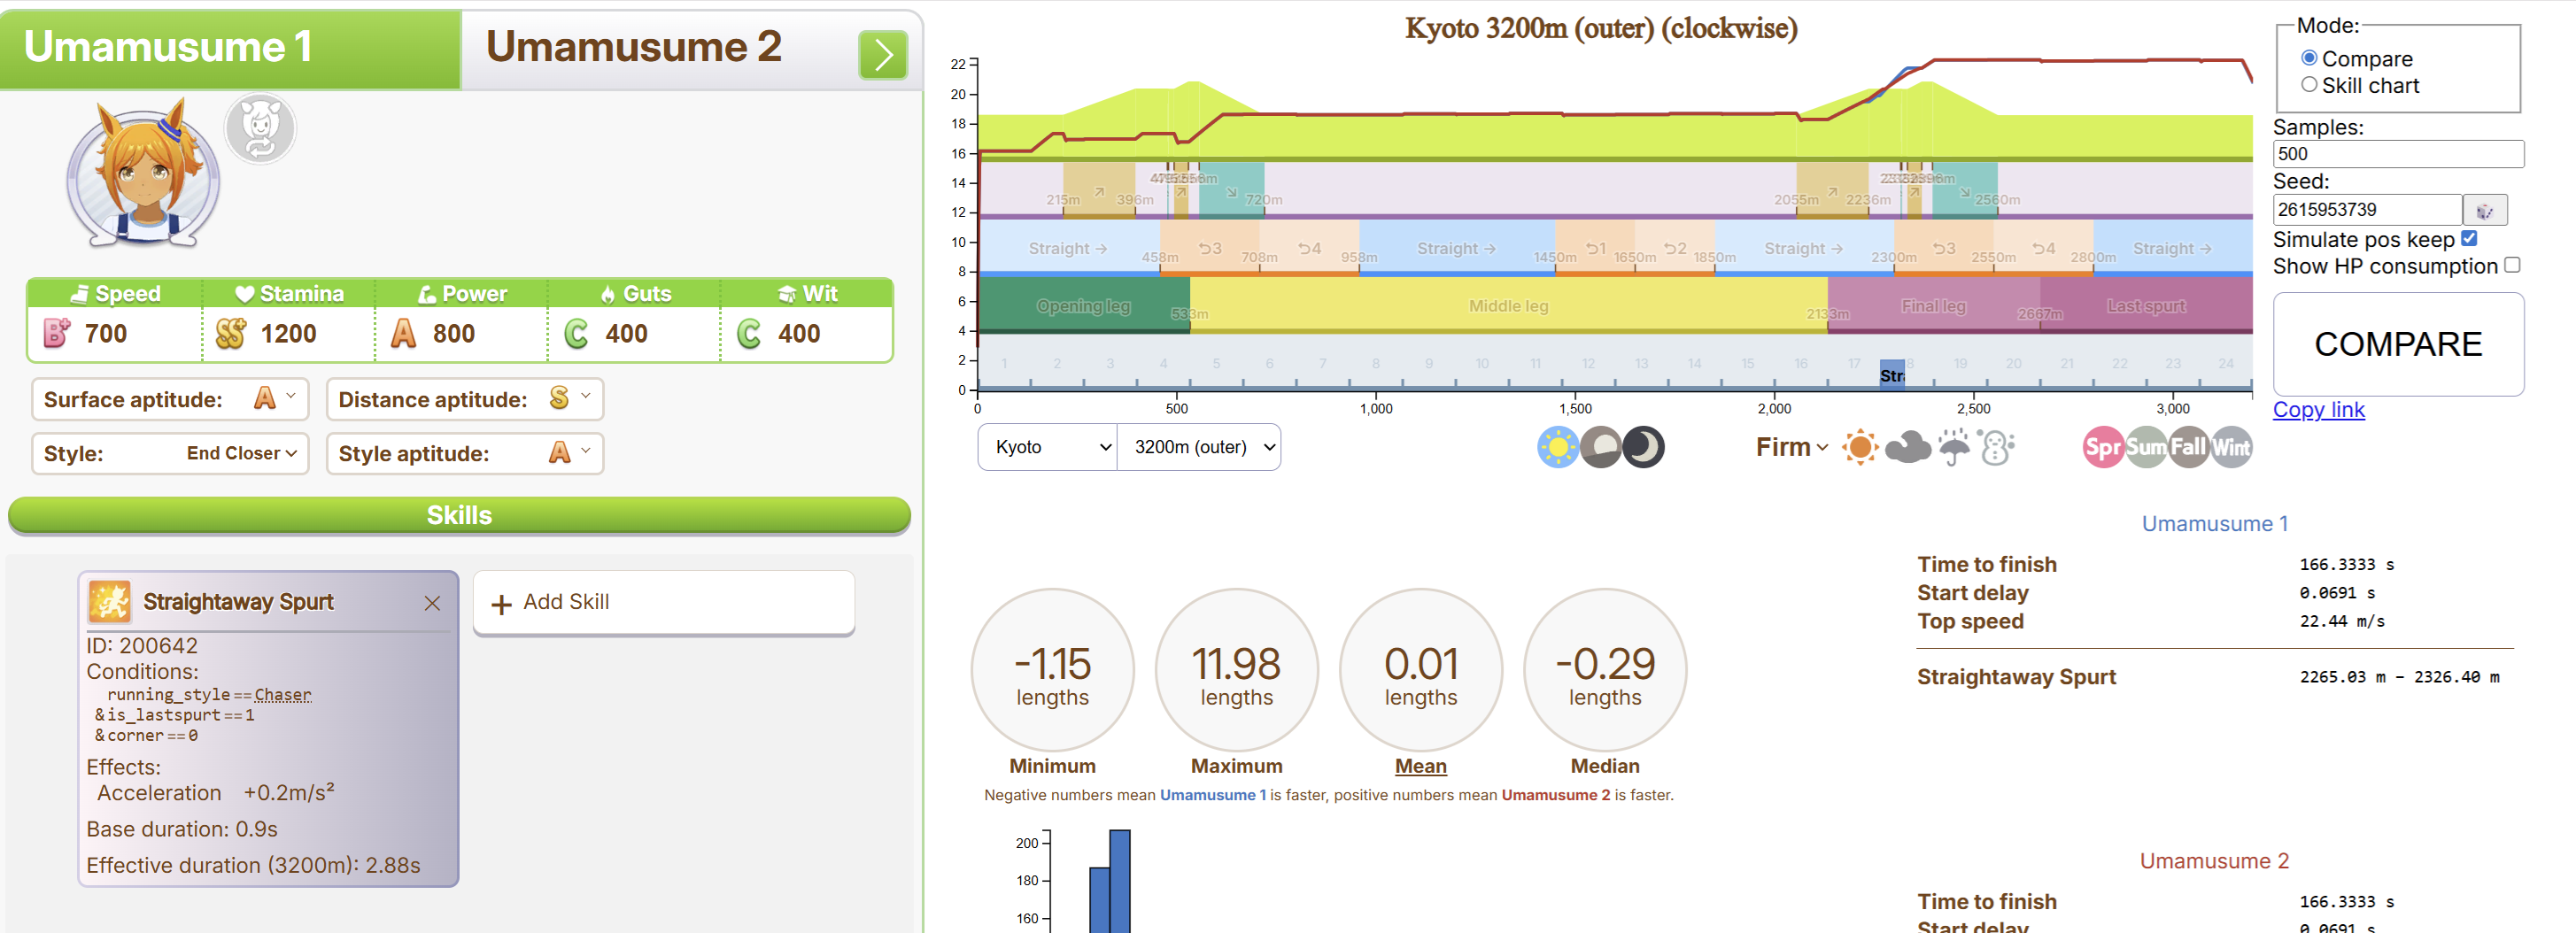Click the -1.15 lengths minimum circle
Viewport: 2576px width, 933px height.
pyautogui.click(x=1052, y=670)
